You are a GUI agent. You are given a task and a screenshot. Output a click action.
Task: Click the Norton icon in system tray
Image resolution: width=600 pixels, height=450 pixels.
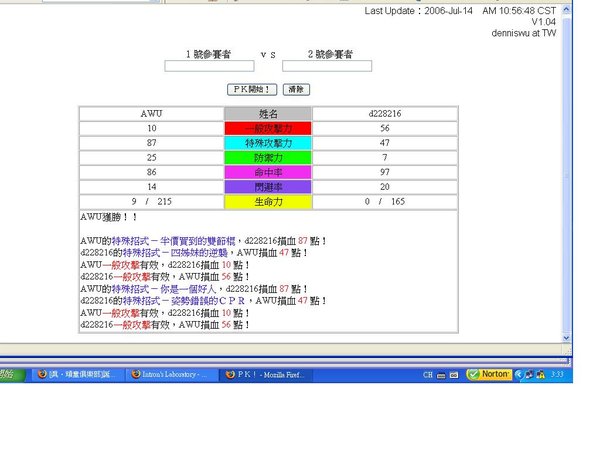(489, 374)
